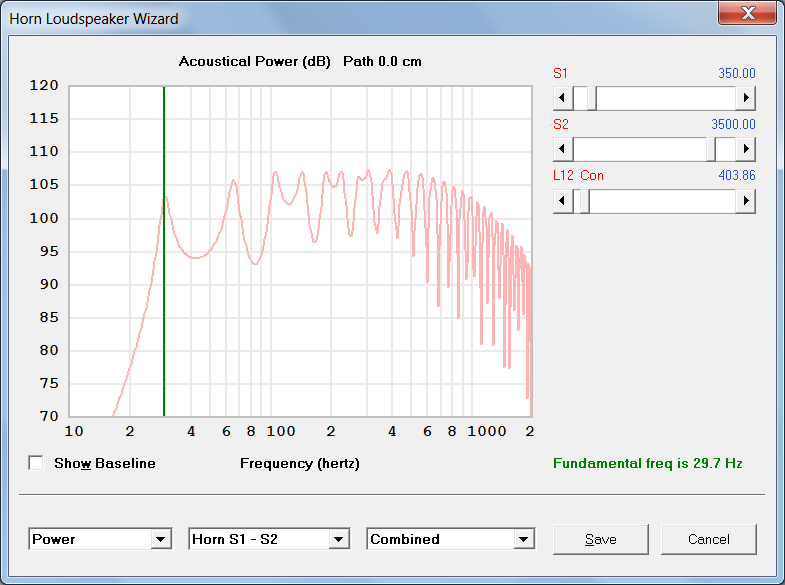Click the S1 slider right arrow
The width and height of the screenshot is (785, 585).
tap(745, 98)
